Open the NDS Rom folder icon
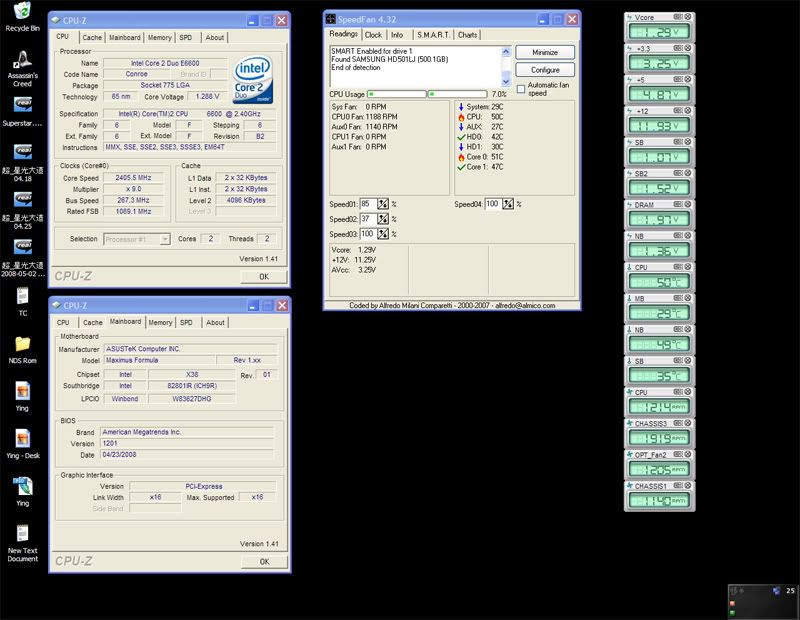The image size is (800, 620). pos(22,344)
